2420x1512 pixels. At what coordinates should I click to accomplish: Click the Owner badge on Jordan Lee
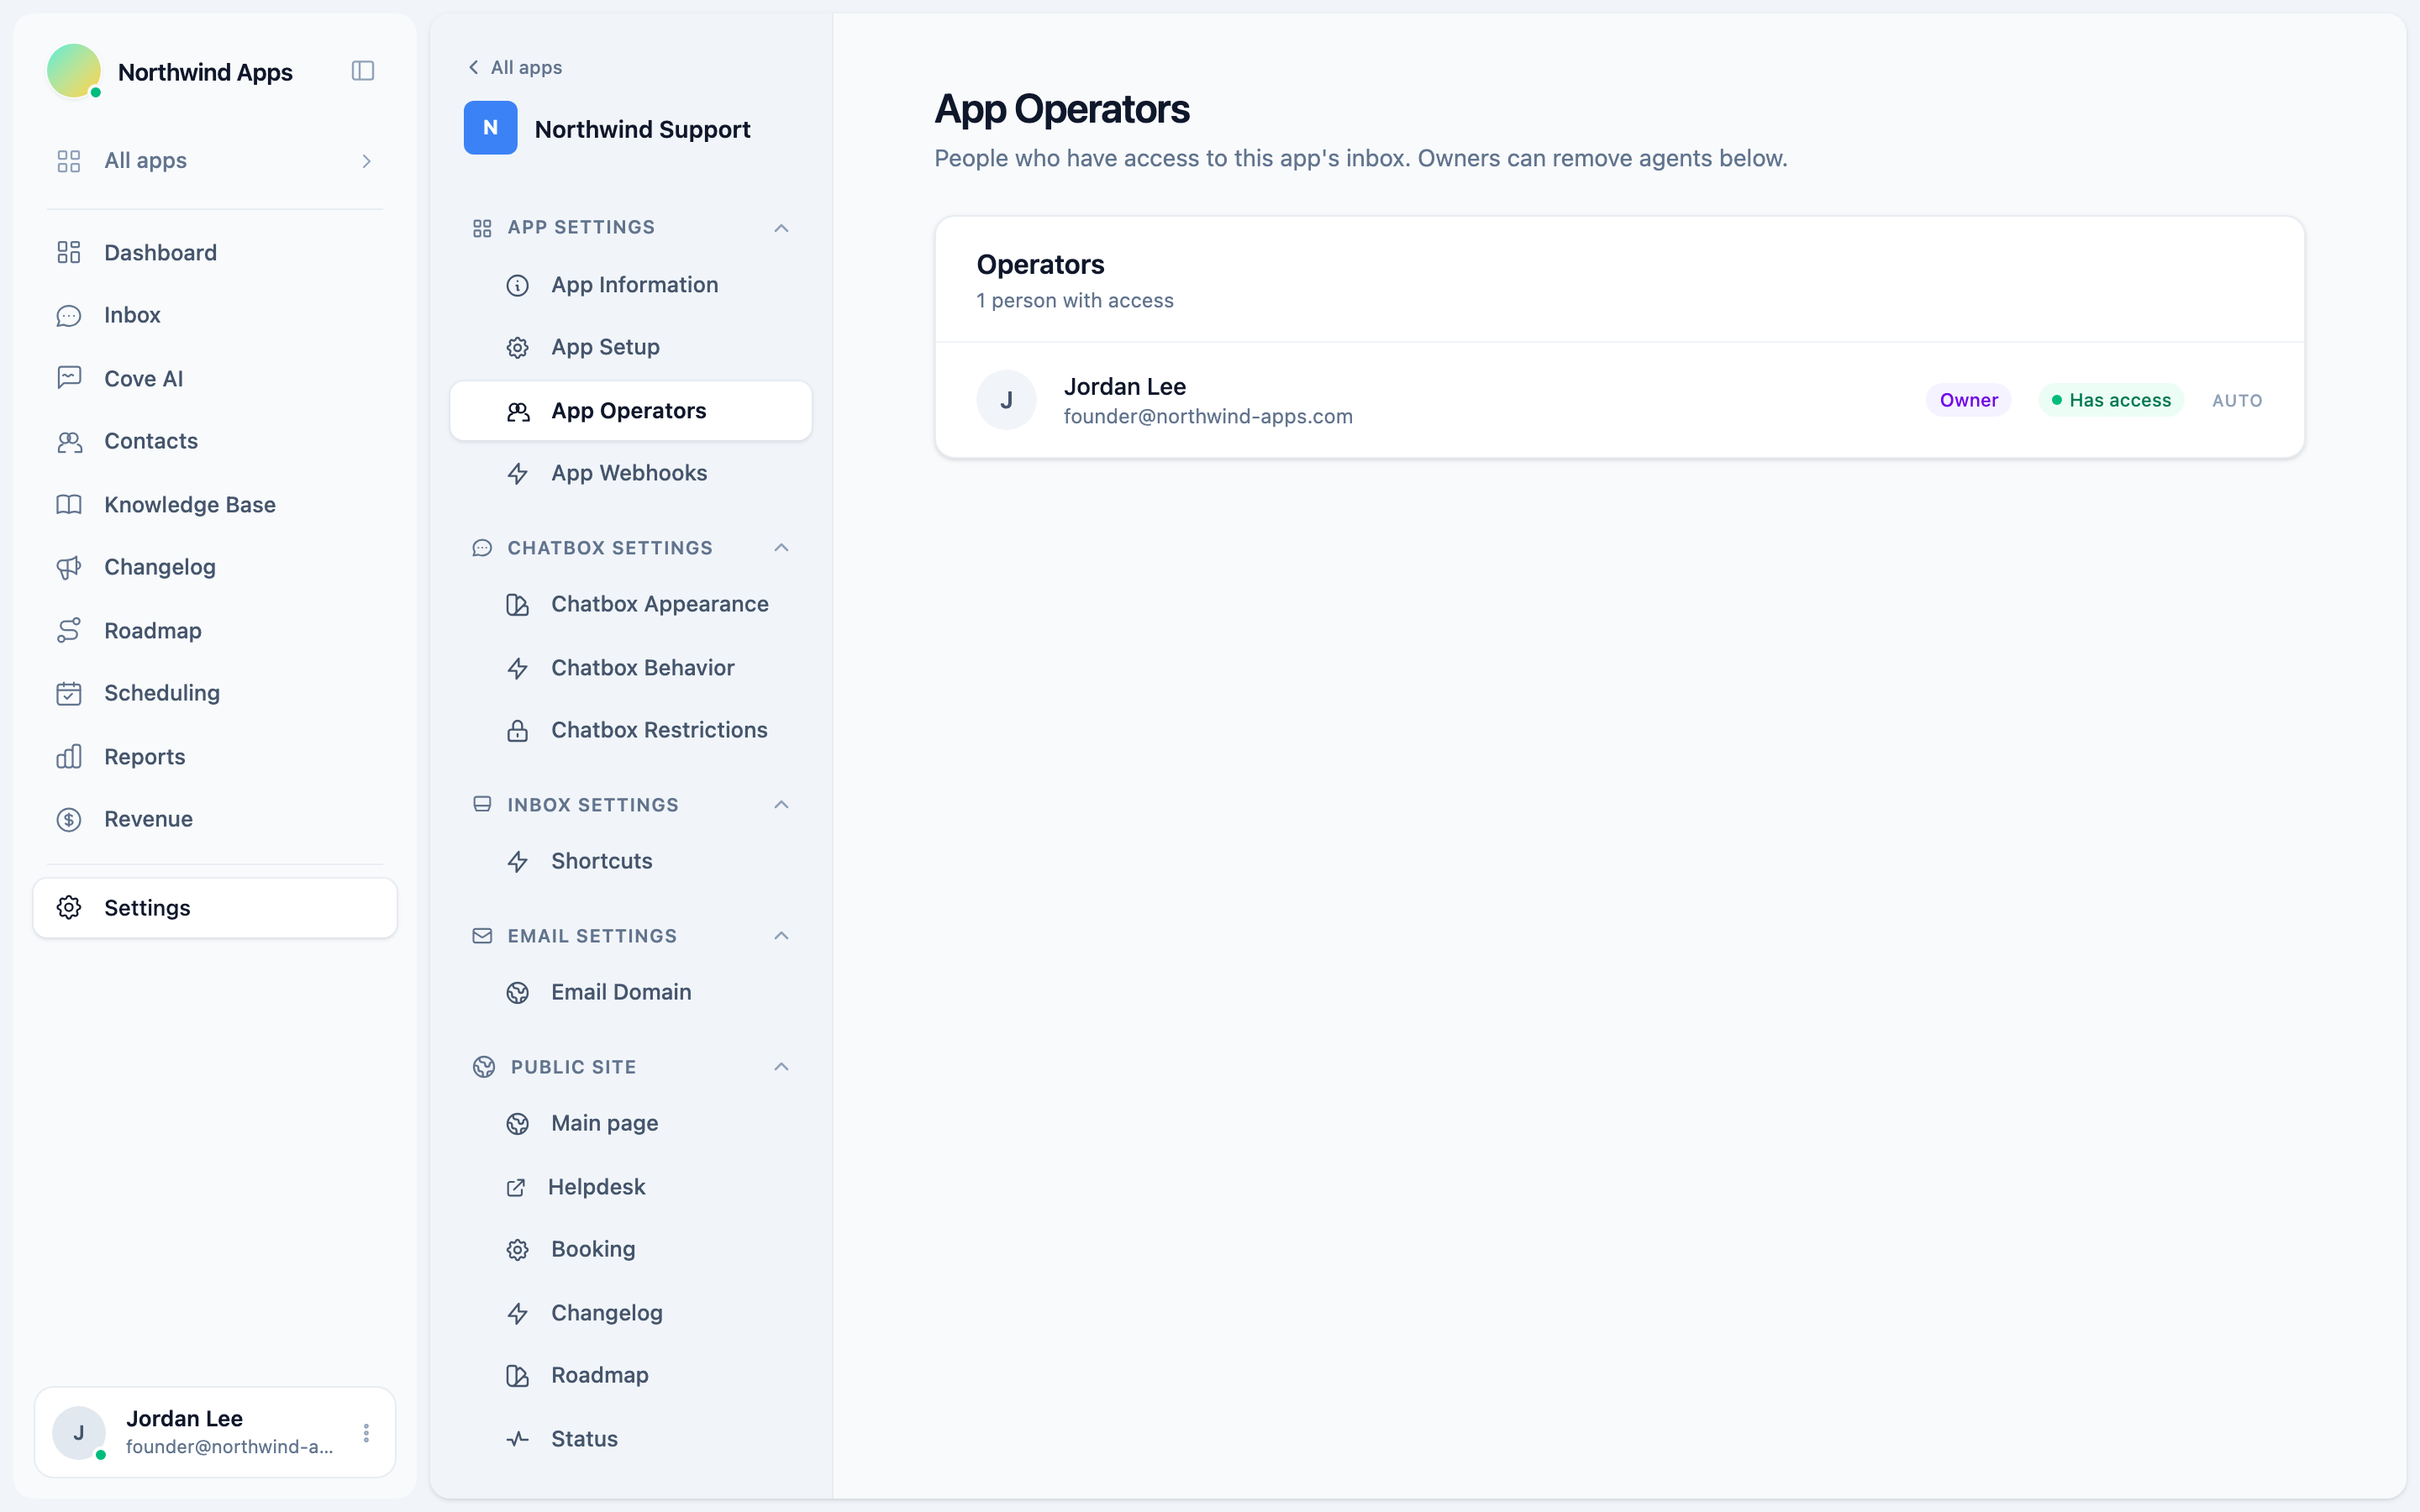[x=1968, y=400]
